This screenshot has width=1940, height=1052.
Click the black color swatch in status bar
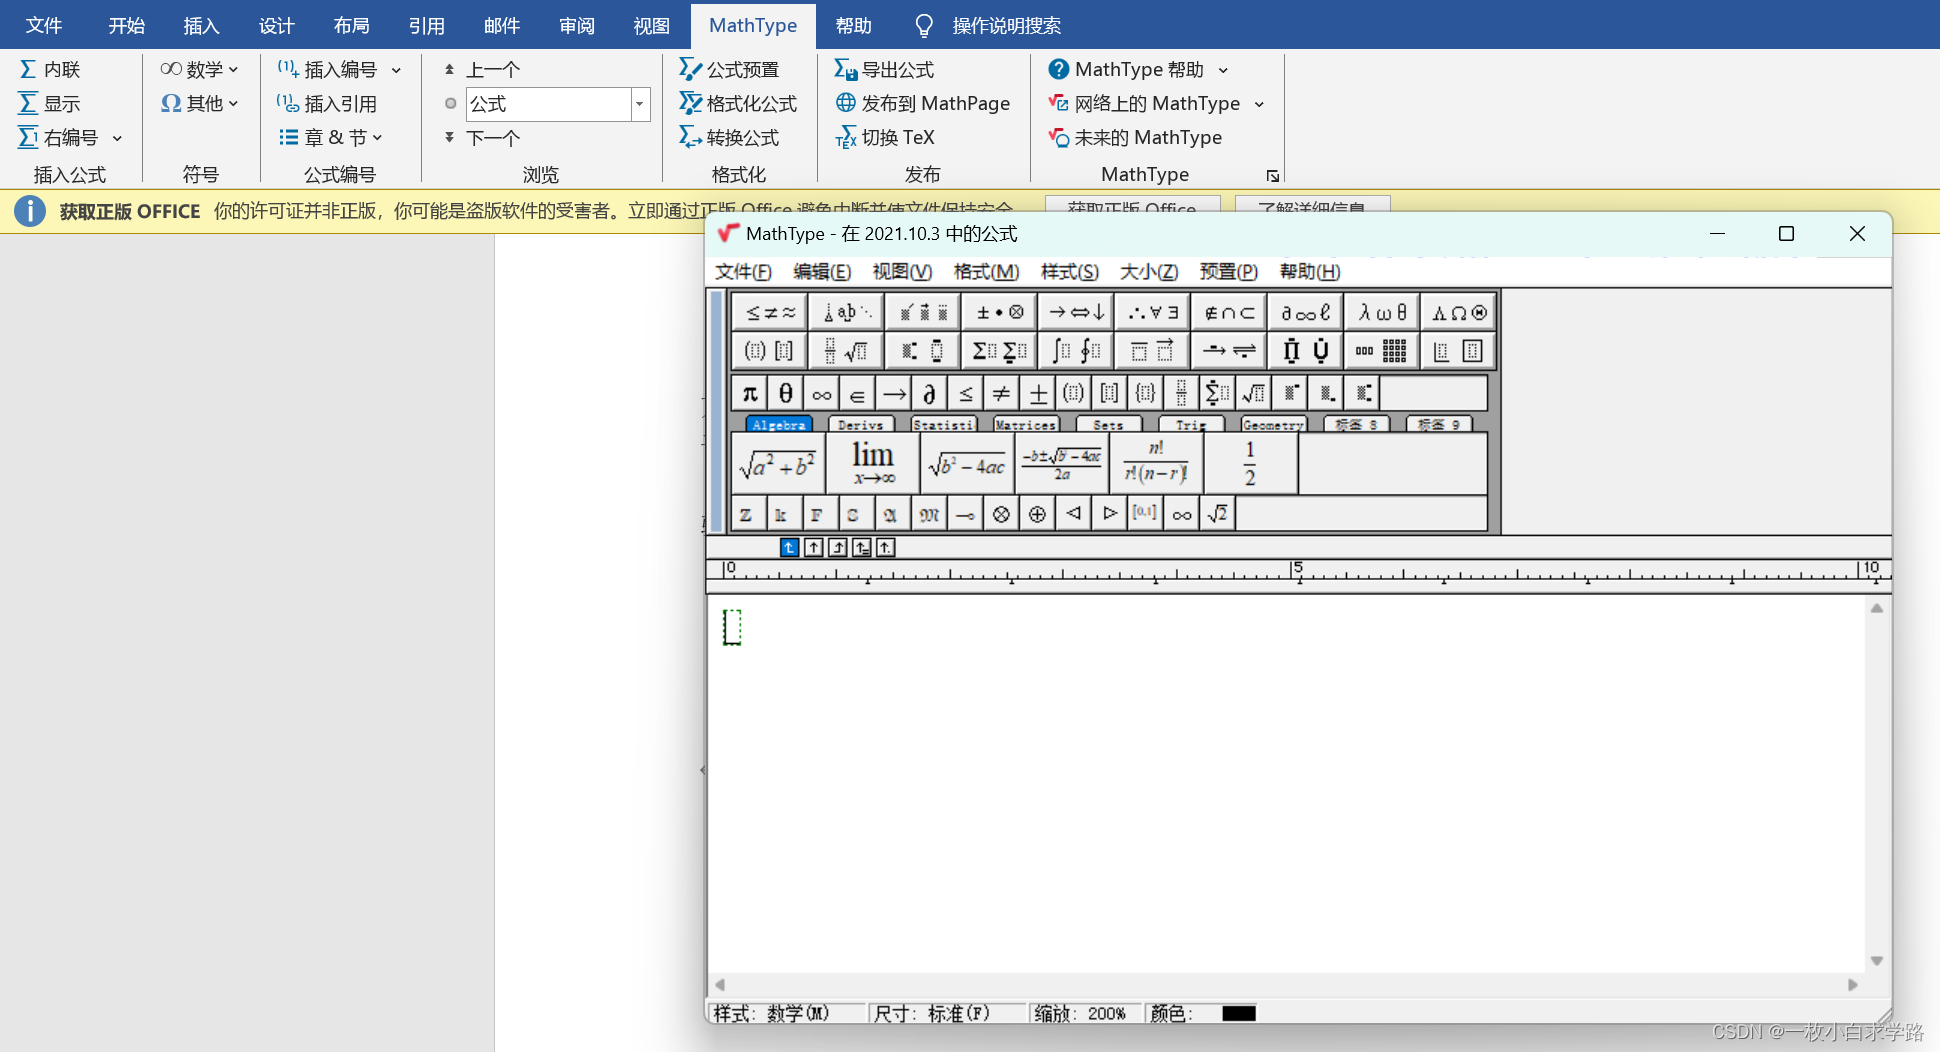click(x=1239, y=1013)
